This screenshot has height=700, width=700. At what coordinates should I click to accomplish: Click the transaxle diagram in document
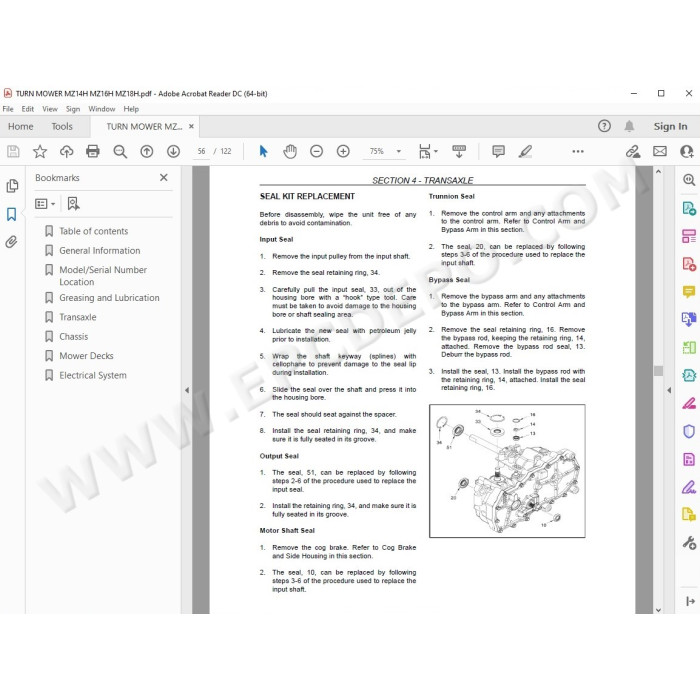(x=507, y=471)
